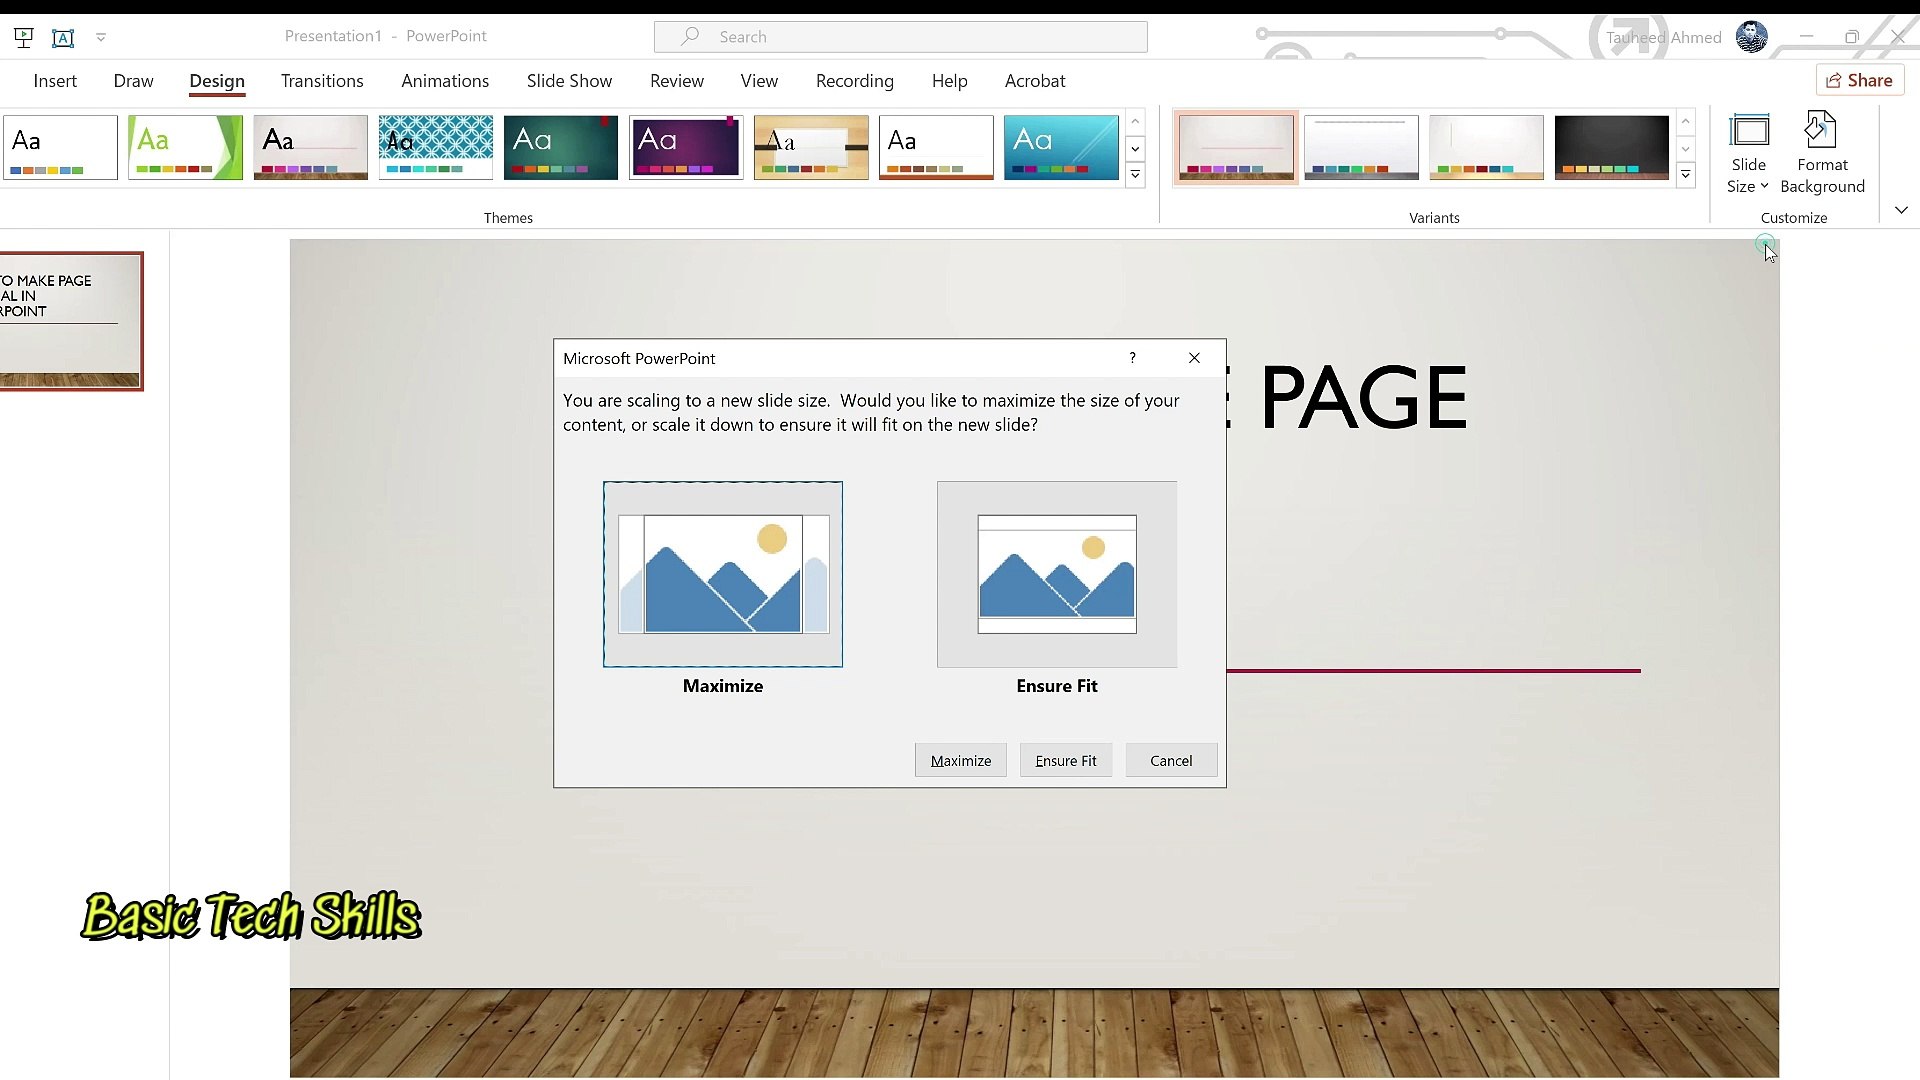Viewport: 1920px width, 1080px height.
Task: Select the first slide thumbnail in left pane
Action: [70, 321]
